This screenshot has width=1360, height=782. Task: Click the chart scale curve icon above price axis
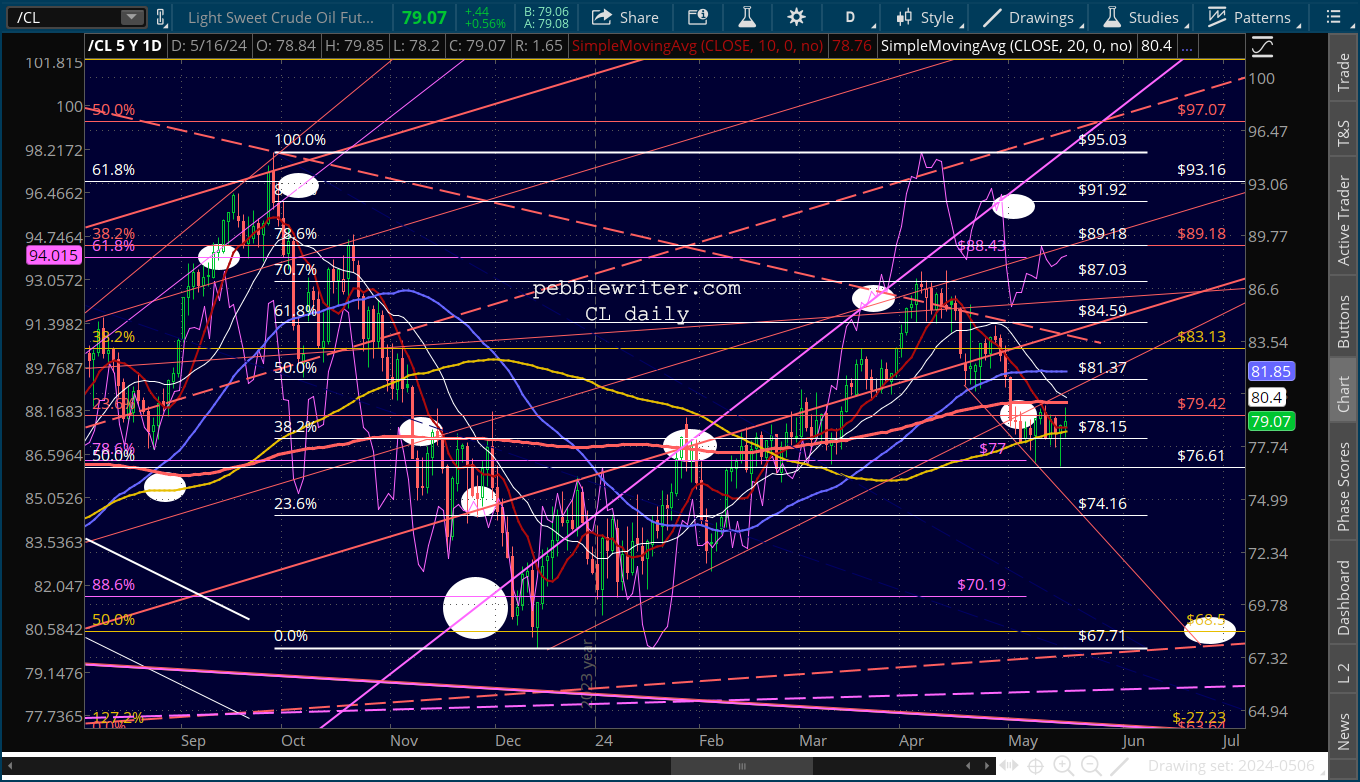(x=1263, y=46)
